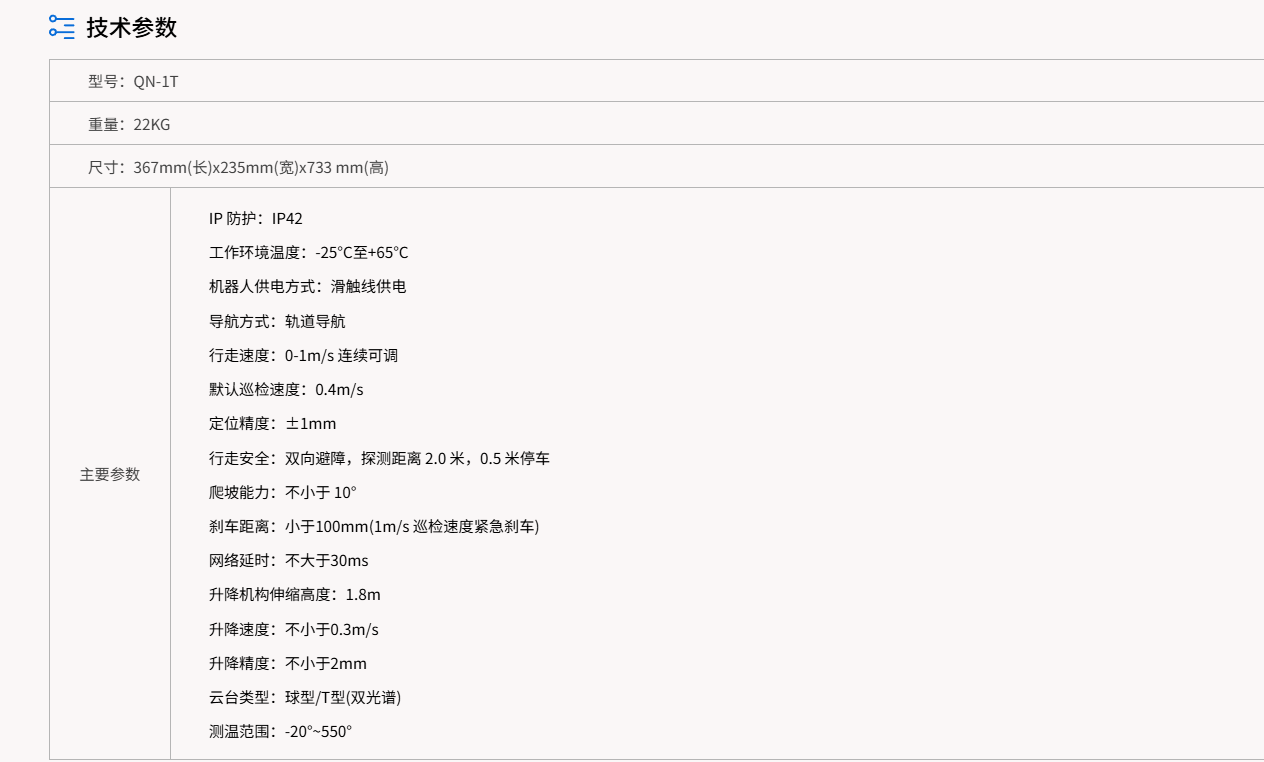Select the 重量 22KG entry

click(x=125, y=124)
